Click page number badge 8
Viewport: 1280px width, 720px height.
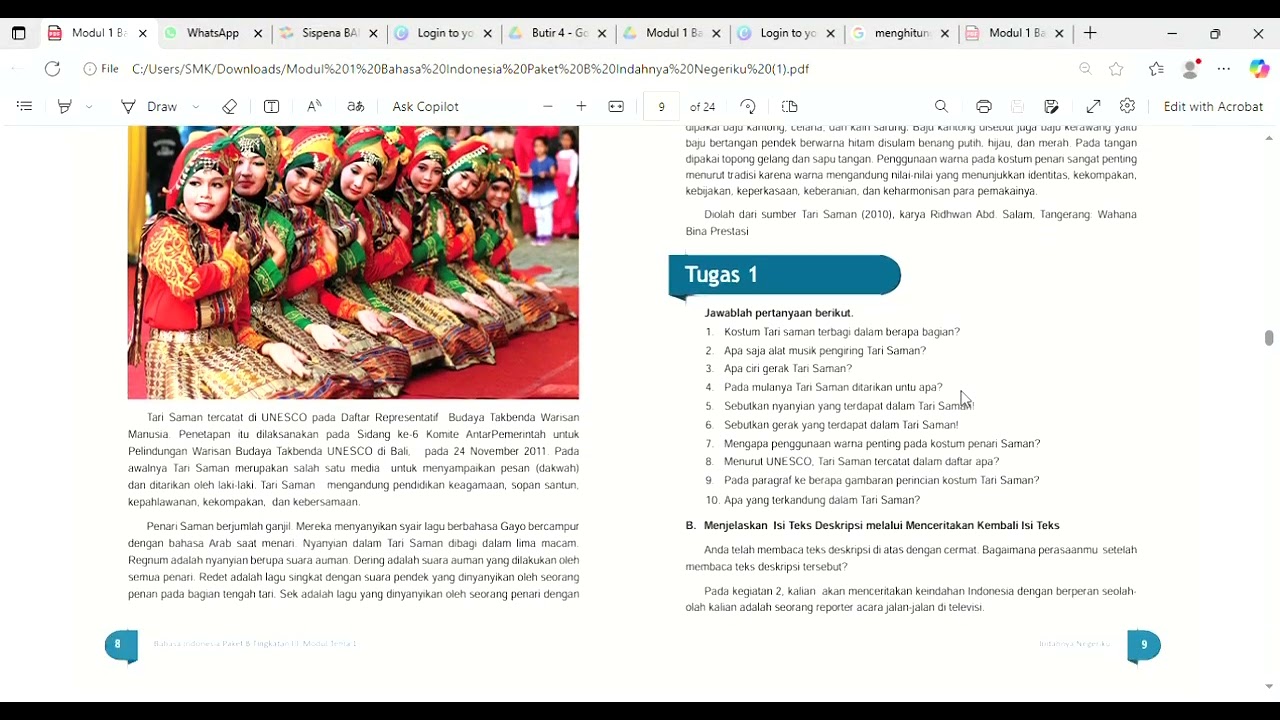coord(119,645)
